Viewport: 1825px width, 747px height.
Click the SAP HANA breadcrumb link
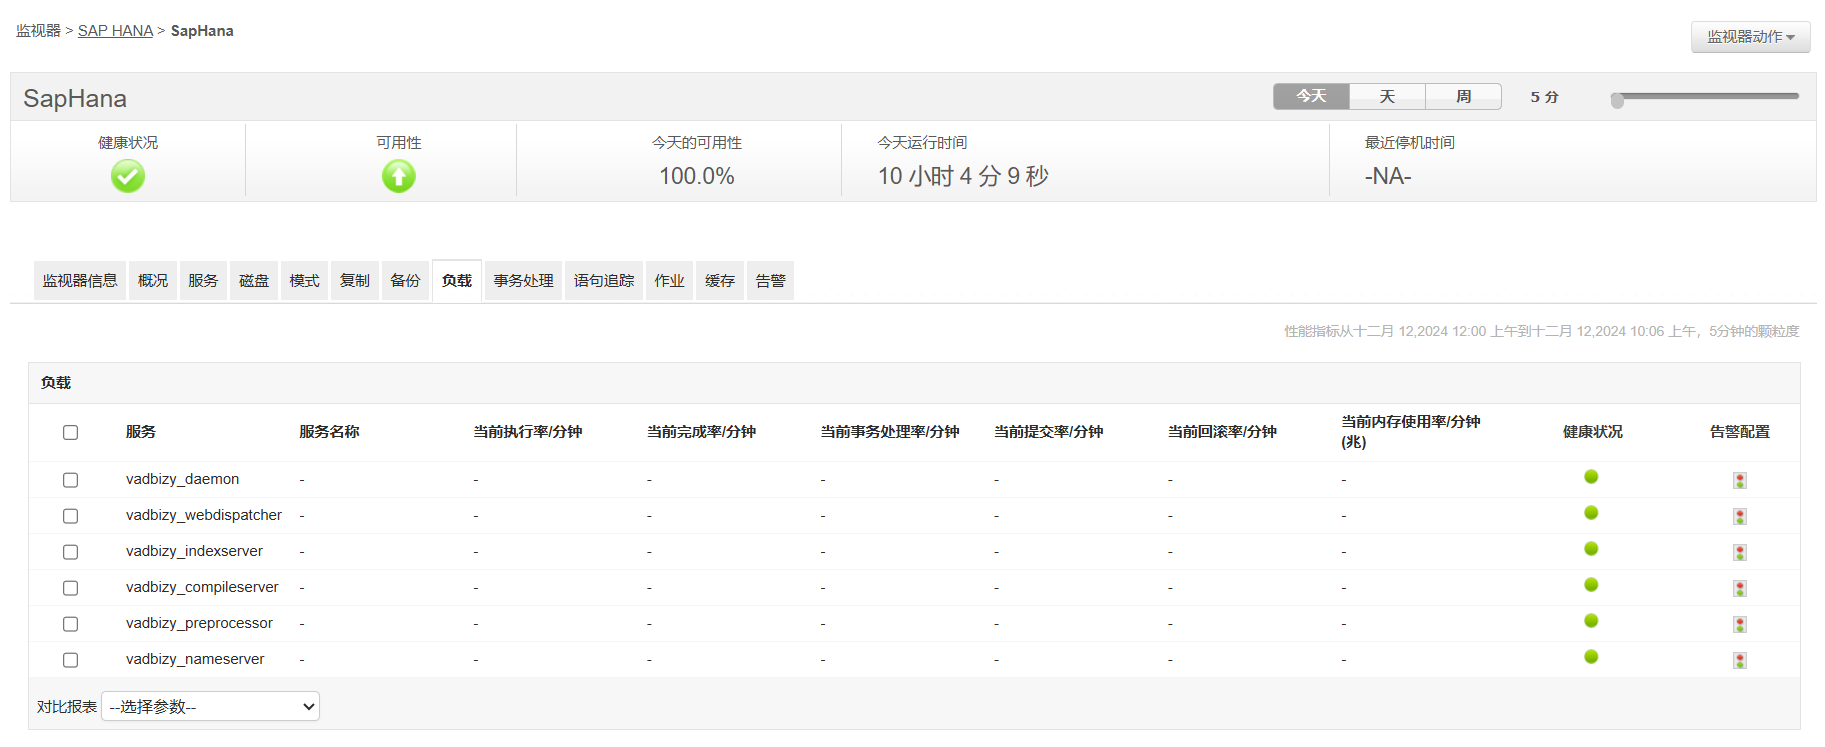(x=115, y=31)
